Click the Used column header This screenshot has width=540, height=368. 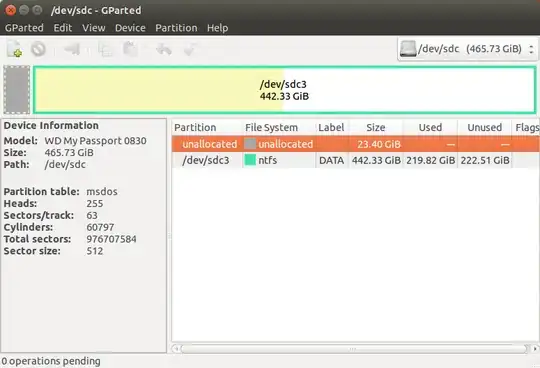430,127
